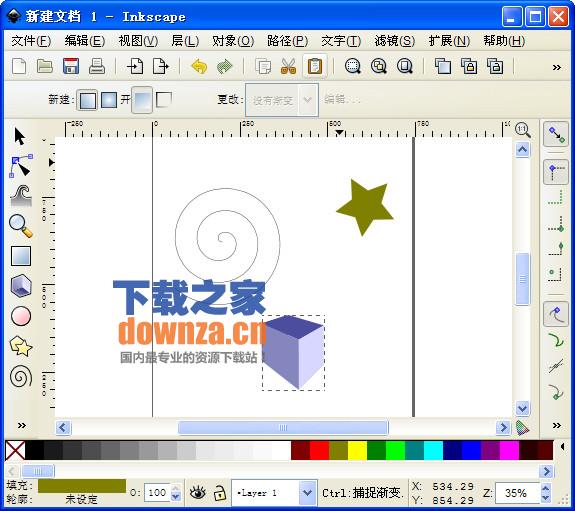Click Zoom to fit selection icon
This screenshot has width=575, height=511.
353,66
